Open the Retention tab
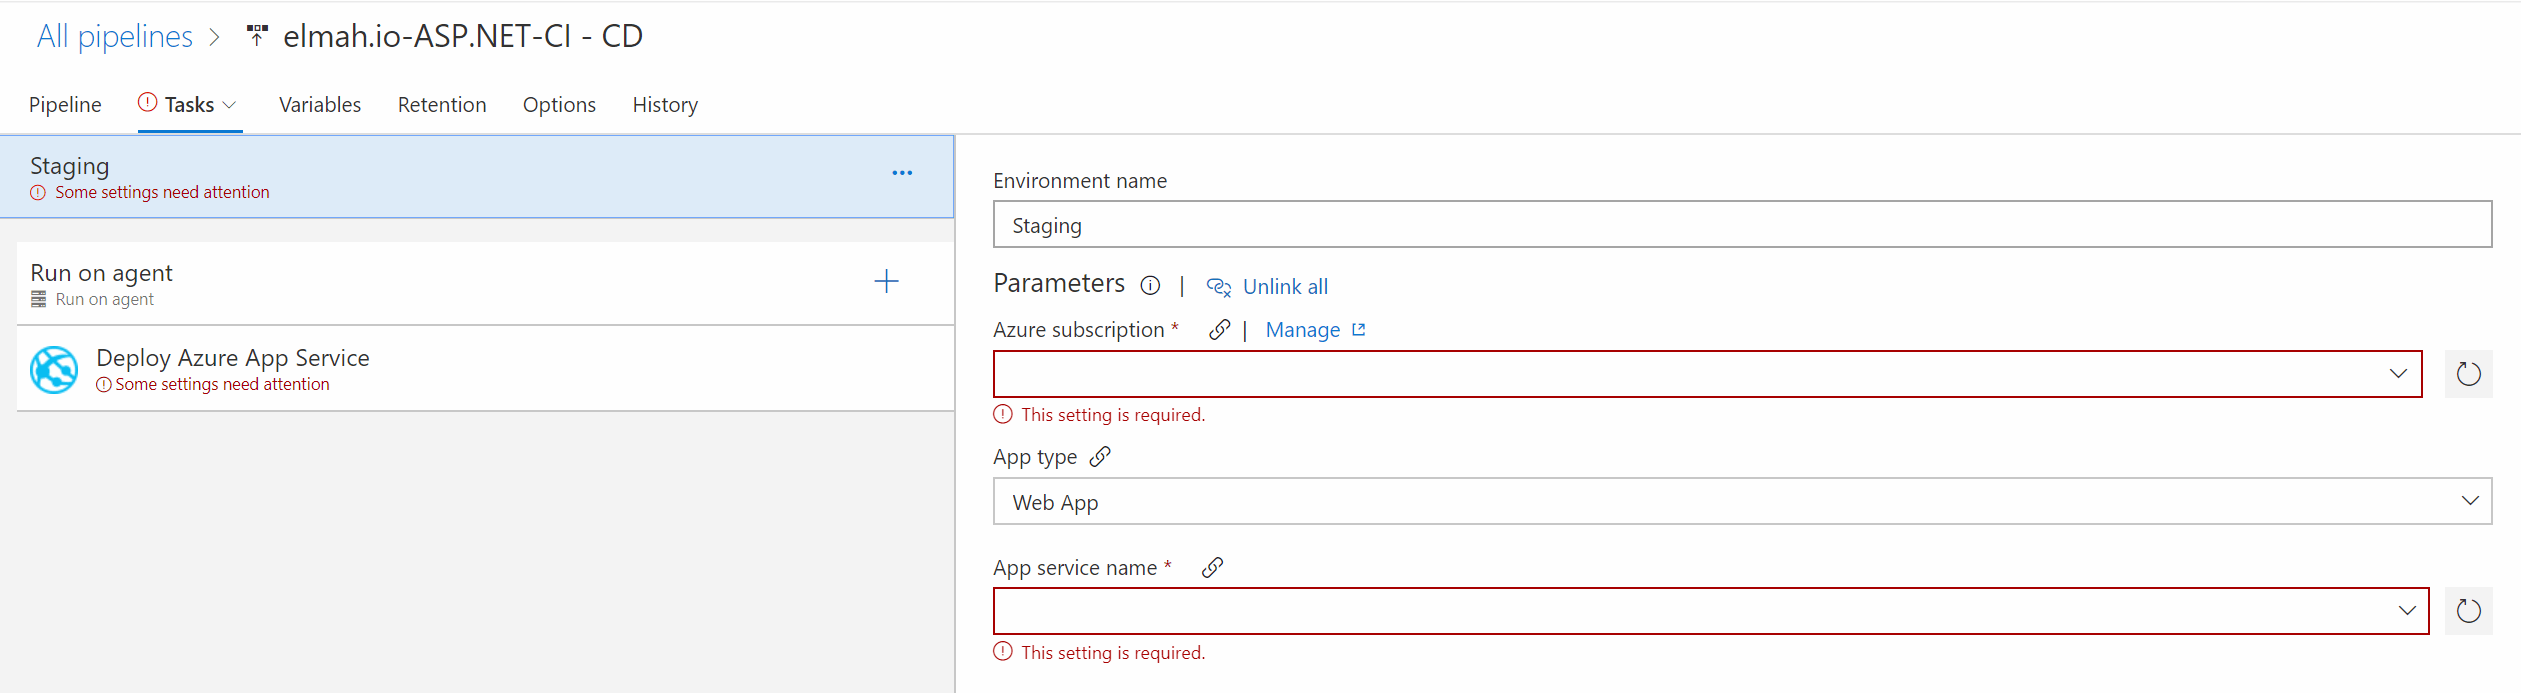This screenshot has width=2521, height=693. (442, 105)
